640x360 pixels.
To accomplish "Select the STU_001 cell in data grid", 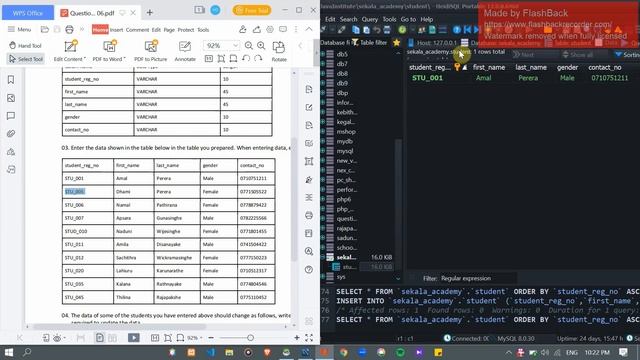I will (x=427, y=78).
